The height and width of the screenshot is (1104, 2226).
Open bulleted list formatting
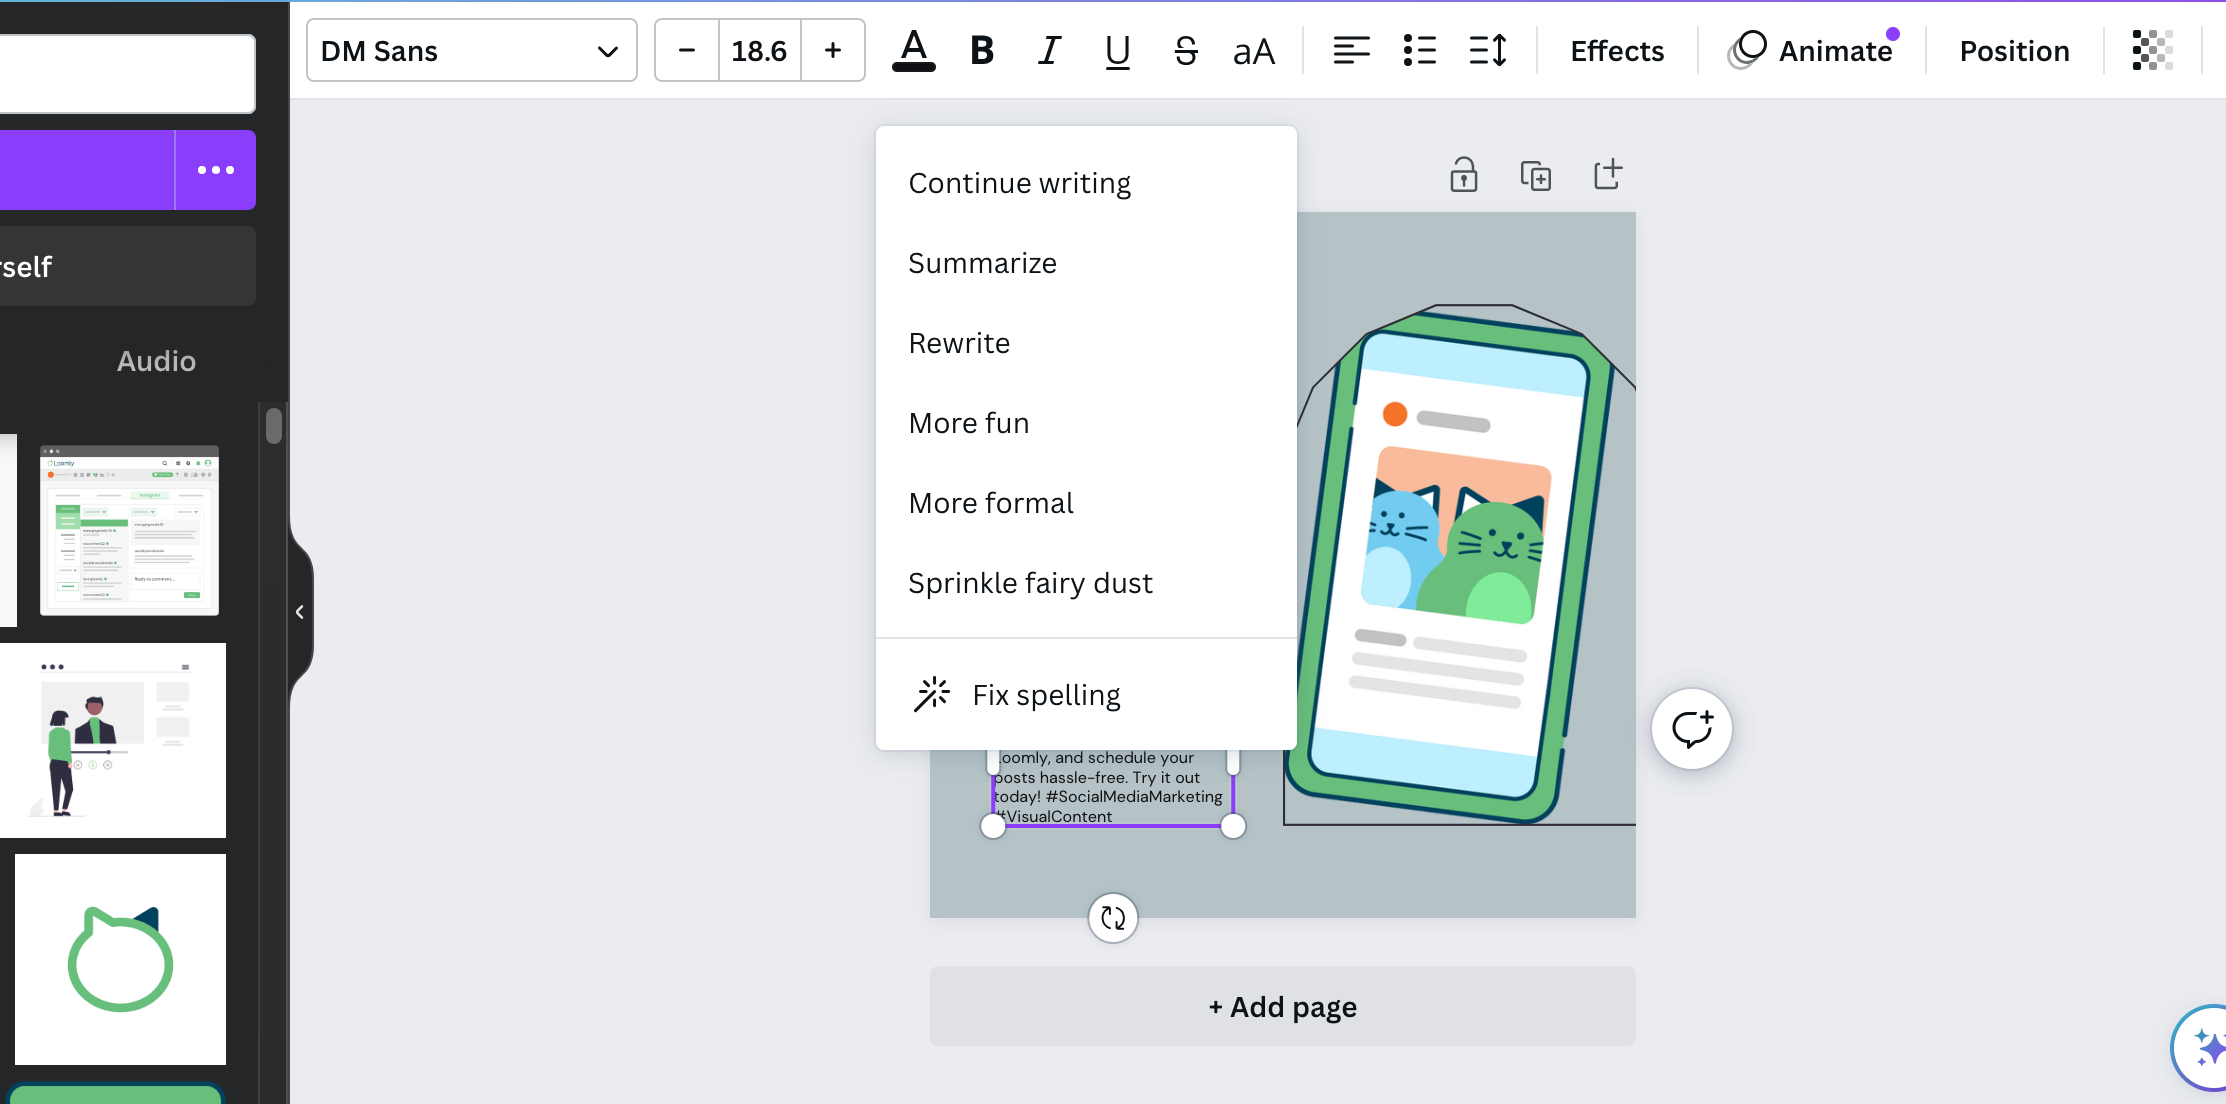(1419, 50)
